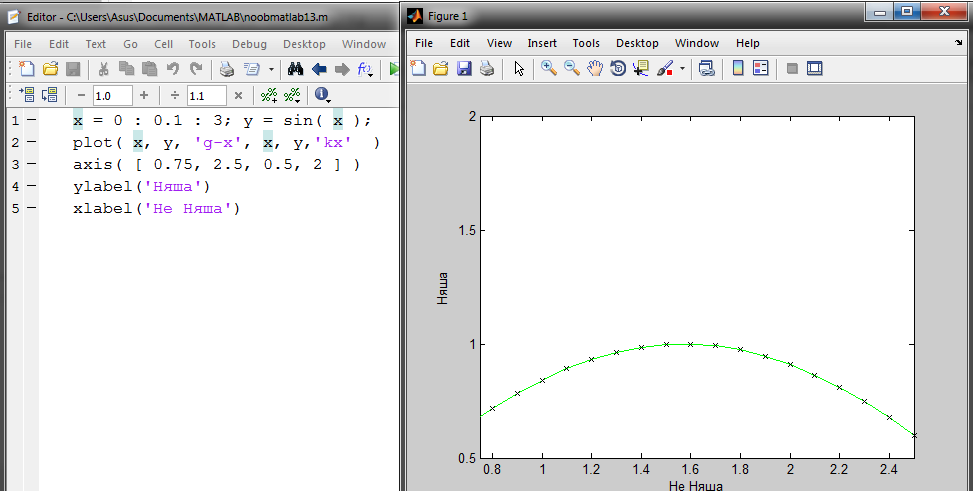Screen dimensions: 973x491
Task: Toggle the Zoom In tool
Action: click(x=549, y=68)
